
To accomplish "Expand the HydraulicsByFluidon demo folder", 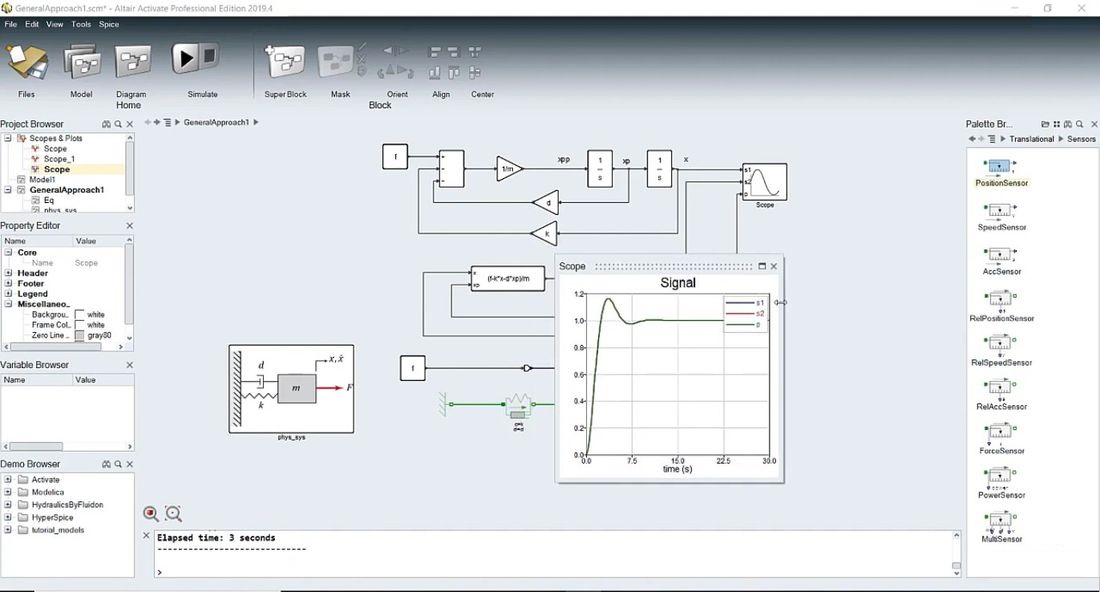I will pos(8,504).
